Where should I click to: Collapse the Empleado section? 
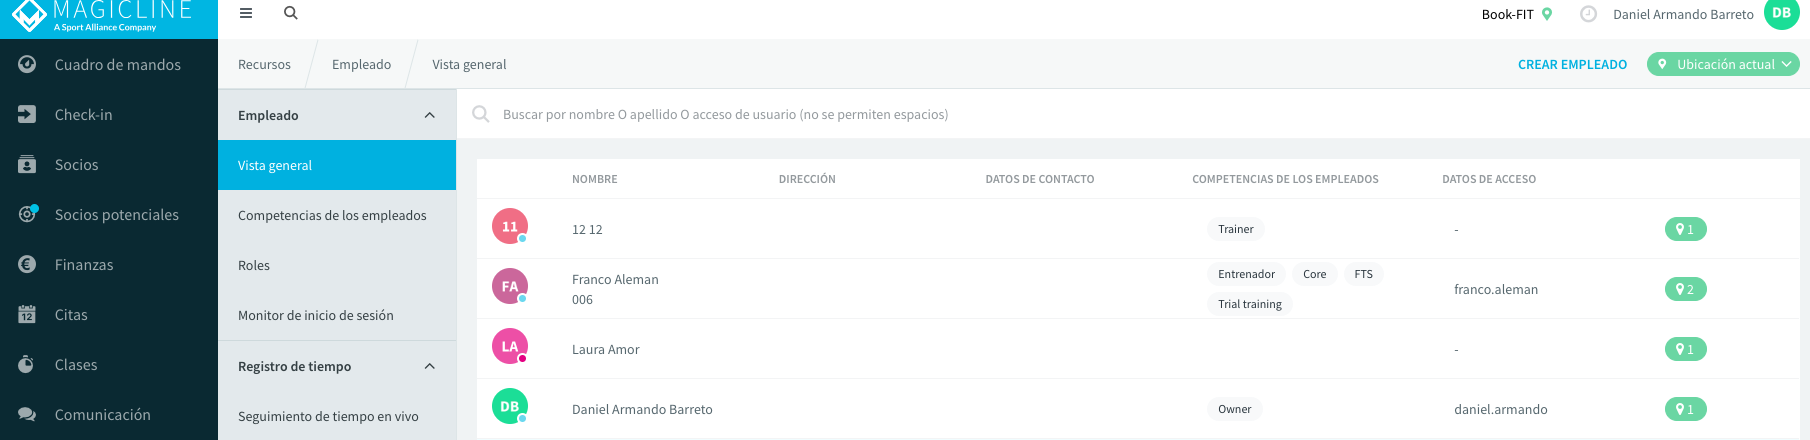point(430,115)
